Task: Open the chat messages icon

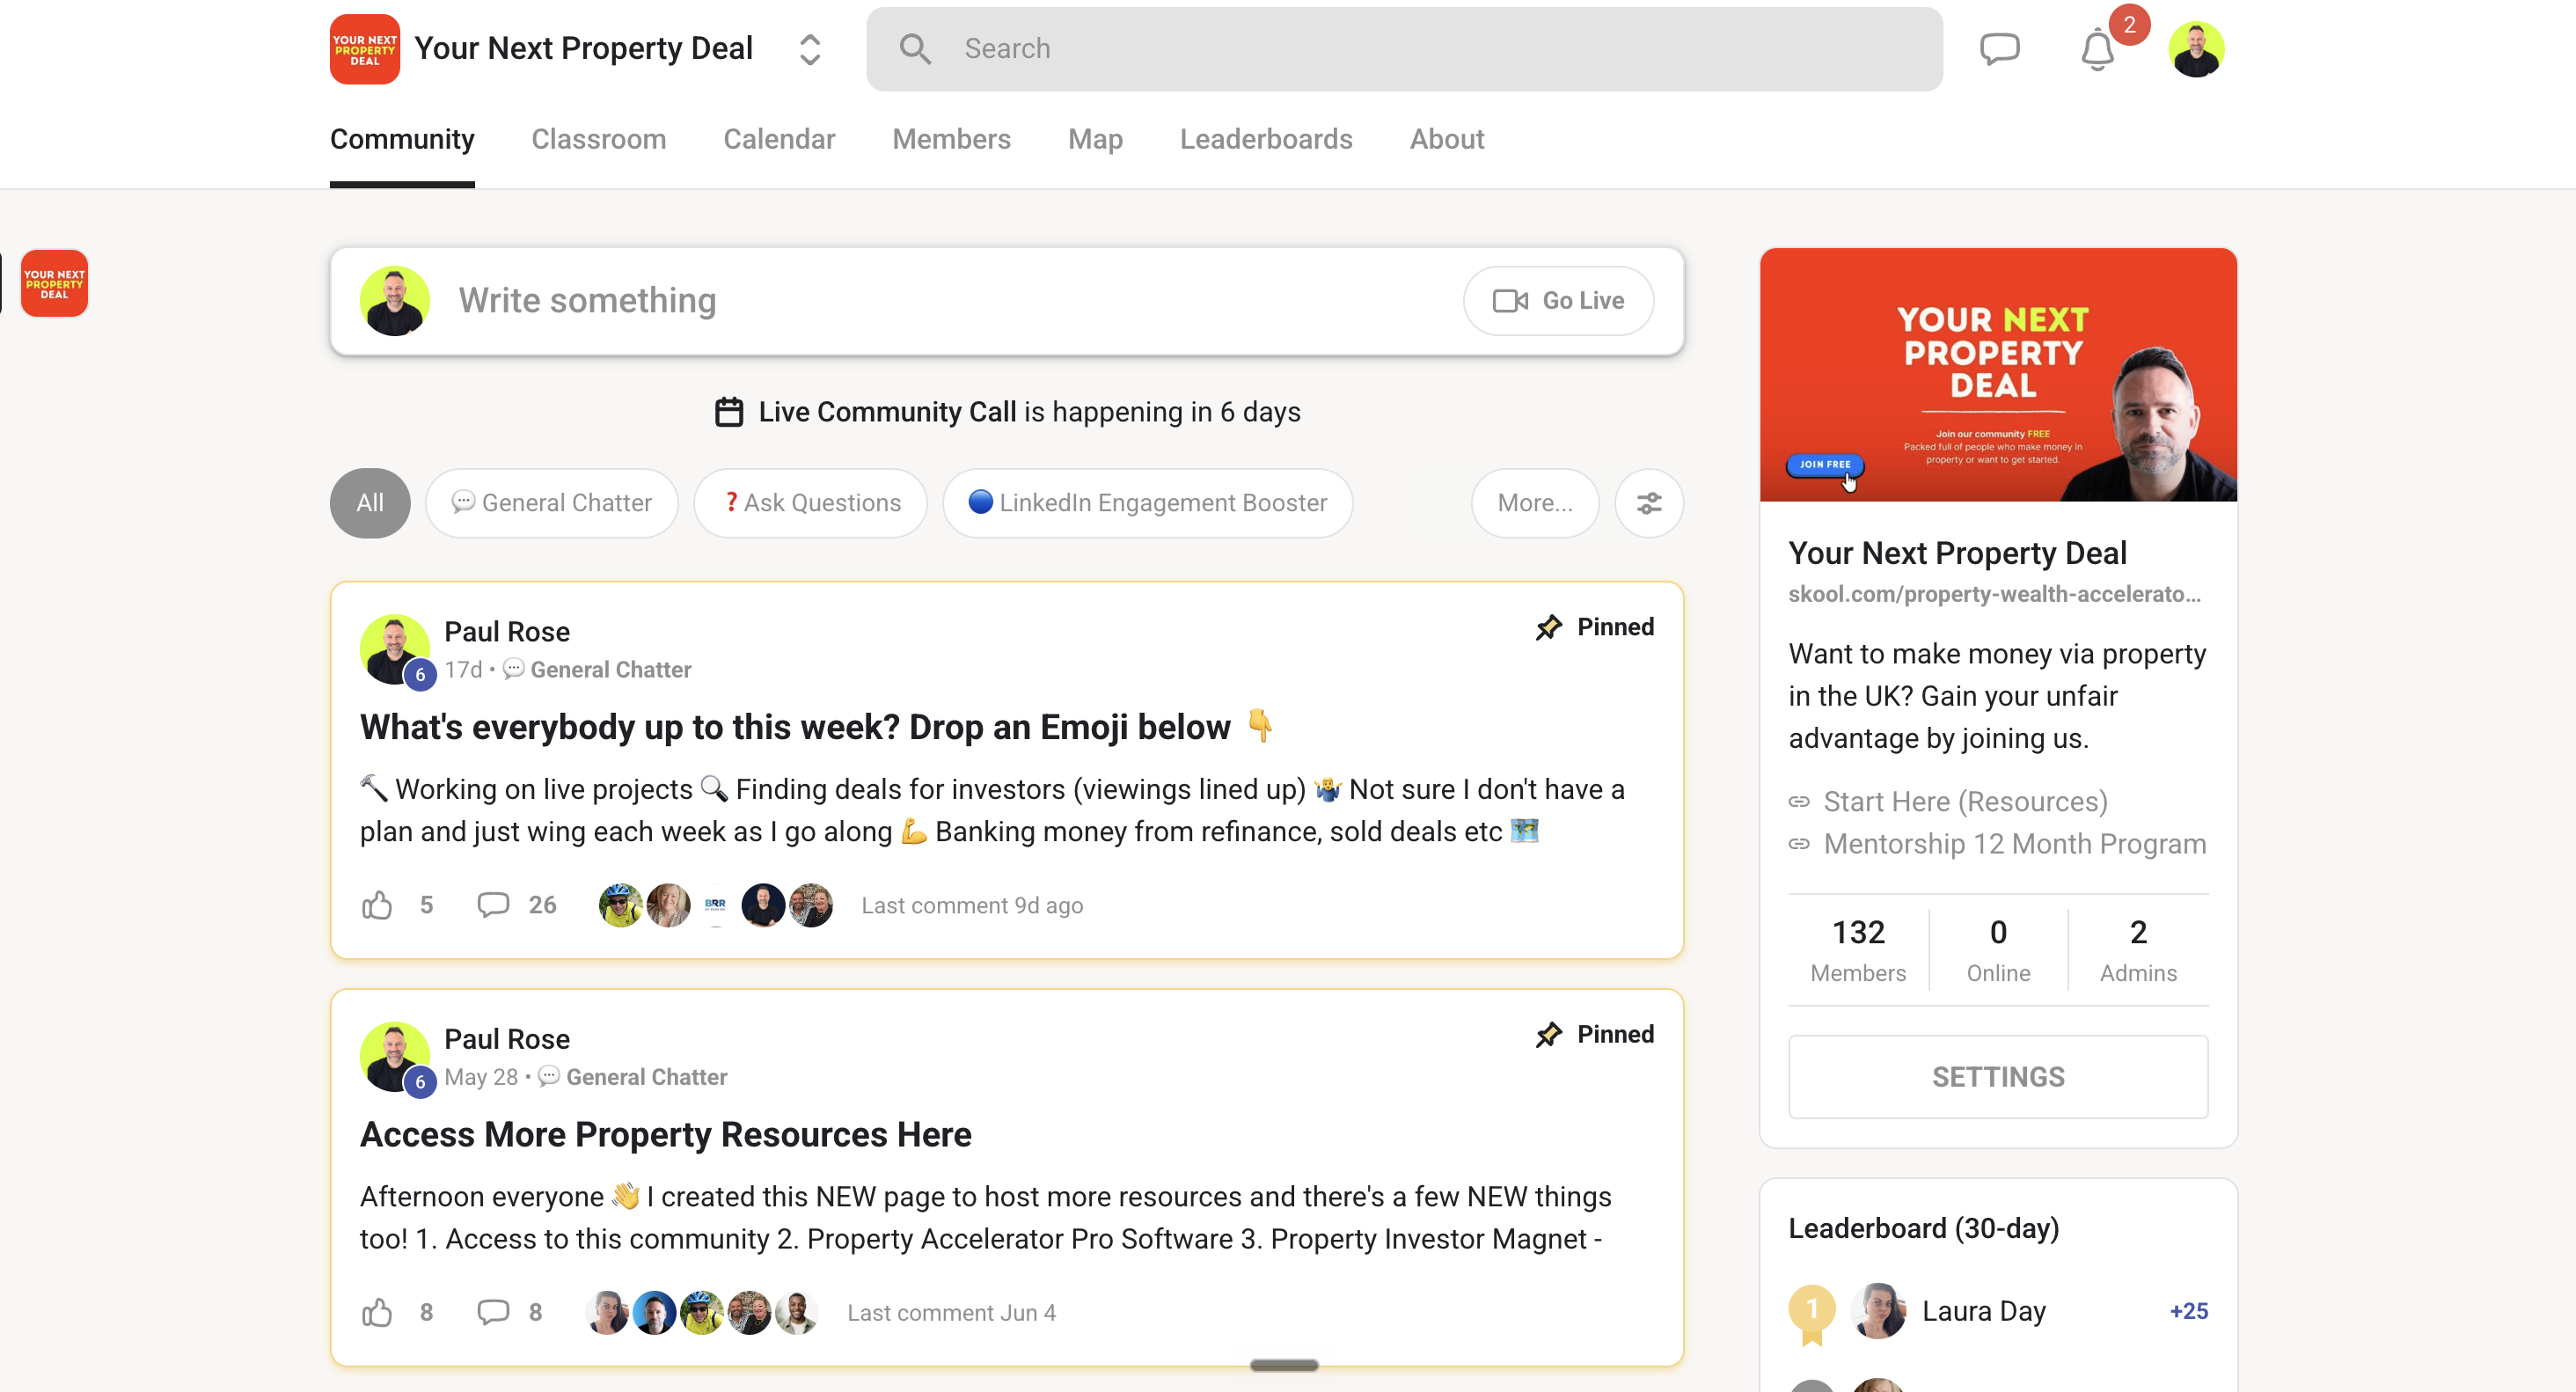Action: point(1999,48)
